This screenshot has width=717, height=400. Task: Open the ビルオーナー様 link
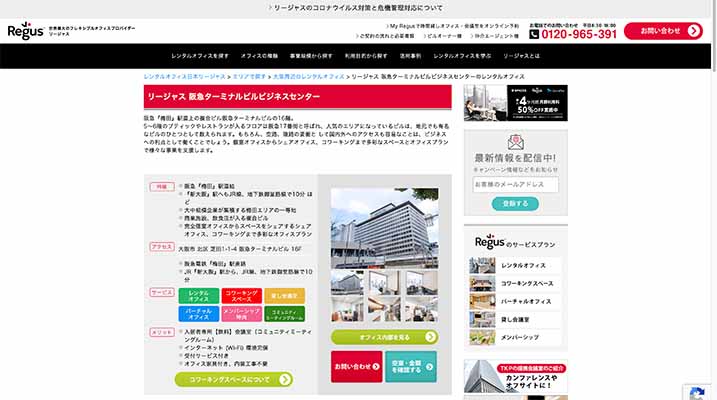(x=442, y=36)
